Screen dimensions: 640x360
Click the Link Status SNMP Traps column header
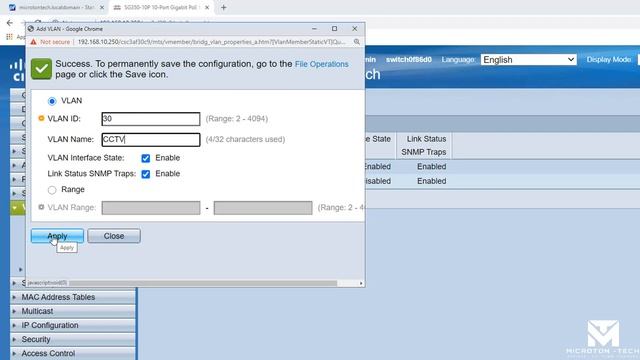(424, 145)
